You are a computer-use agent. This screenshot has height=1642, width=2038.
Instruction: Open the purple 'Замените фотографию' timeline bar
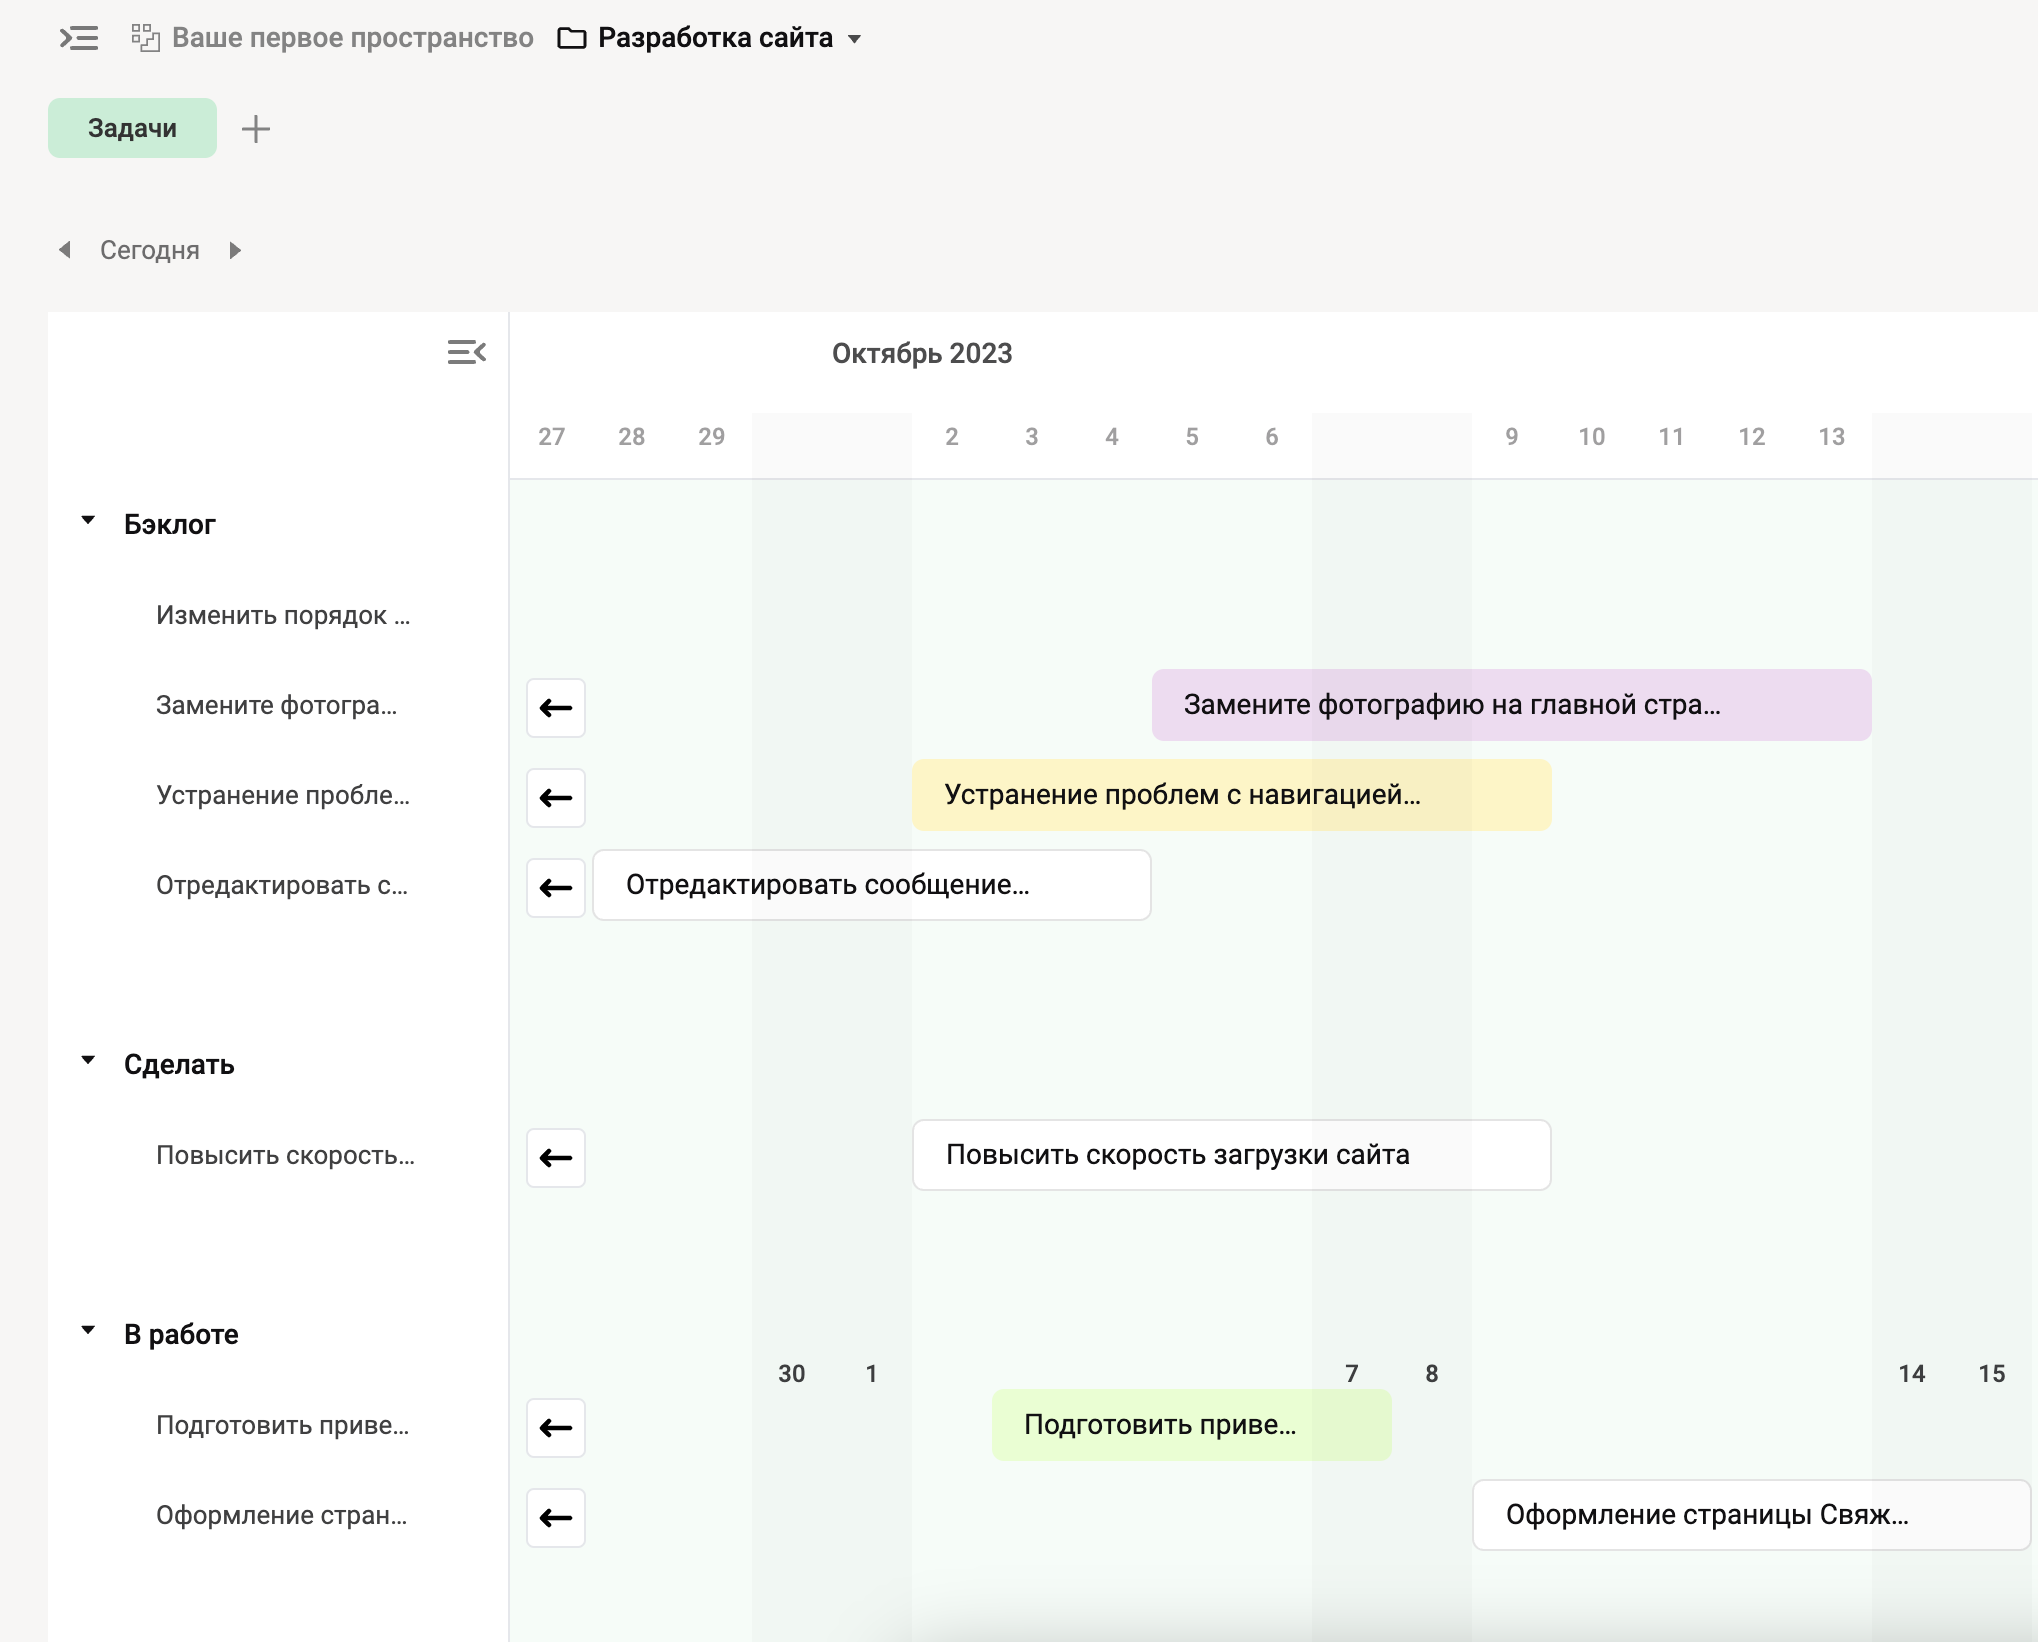(x=1510, y=705)
